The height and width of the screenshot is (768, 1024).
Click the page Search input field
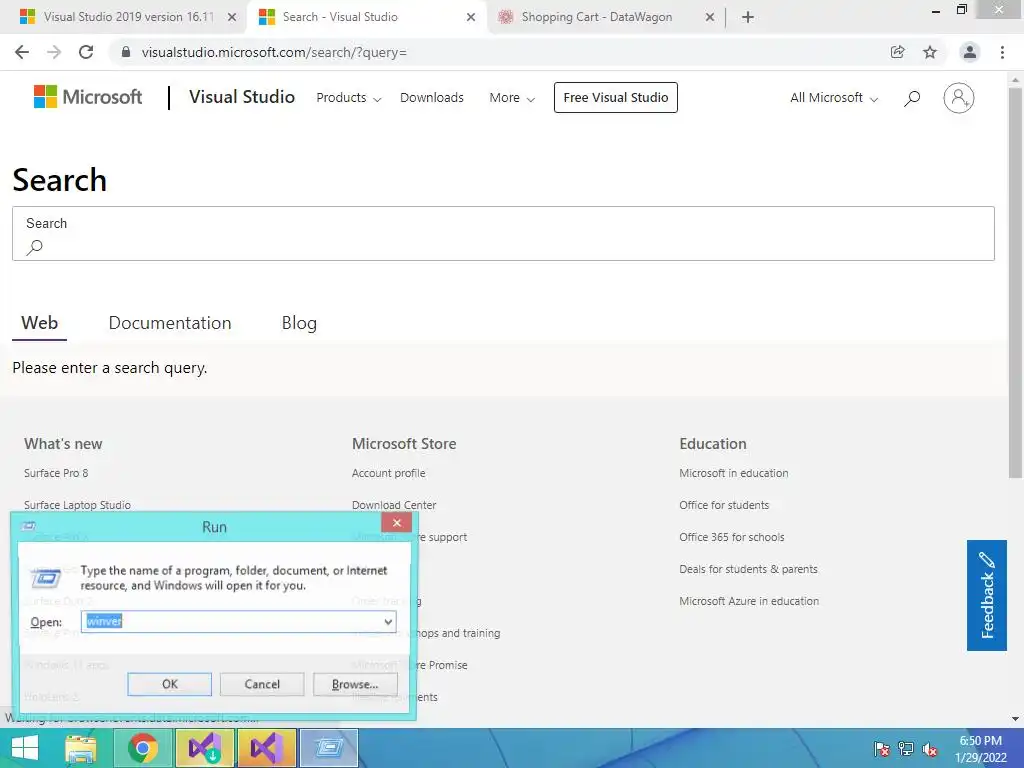coord(503,233)
